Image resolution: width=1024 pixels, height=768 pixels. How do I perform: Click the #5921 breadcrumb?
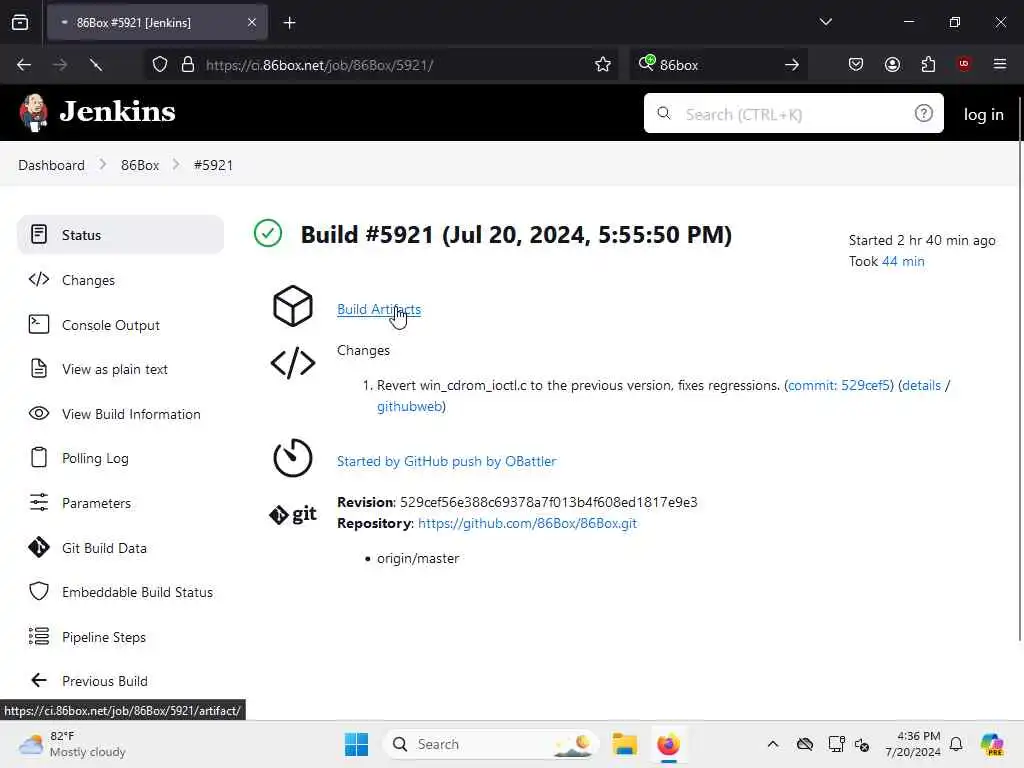pyautogui.click(x=214, y=165)
